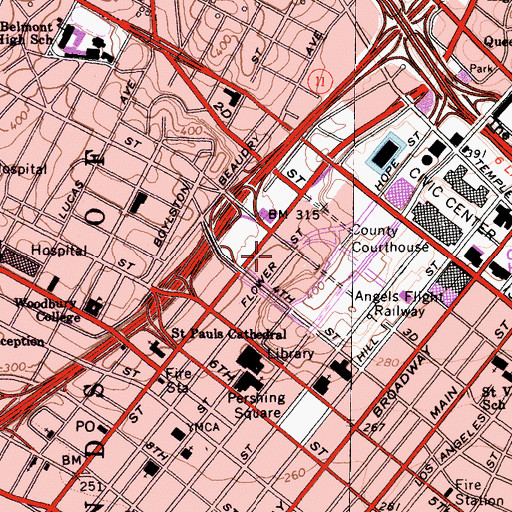512x512 pixels.
Task: Click the blue-outlined building beside Hope St
Action: point(387,152)
